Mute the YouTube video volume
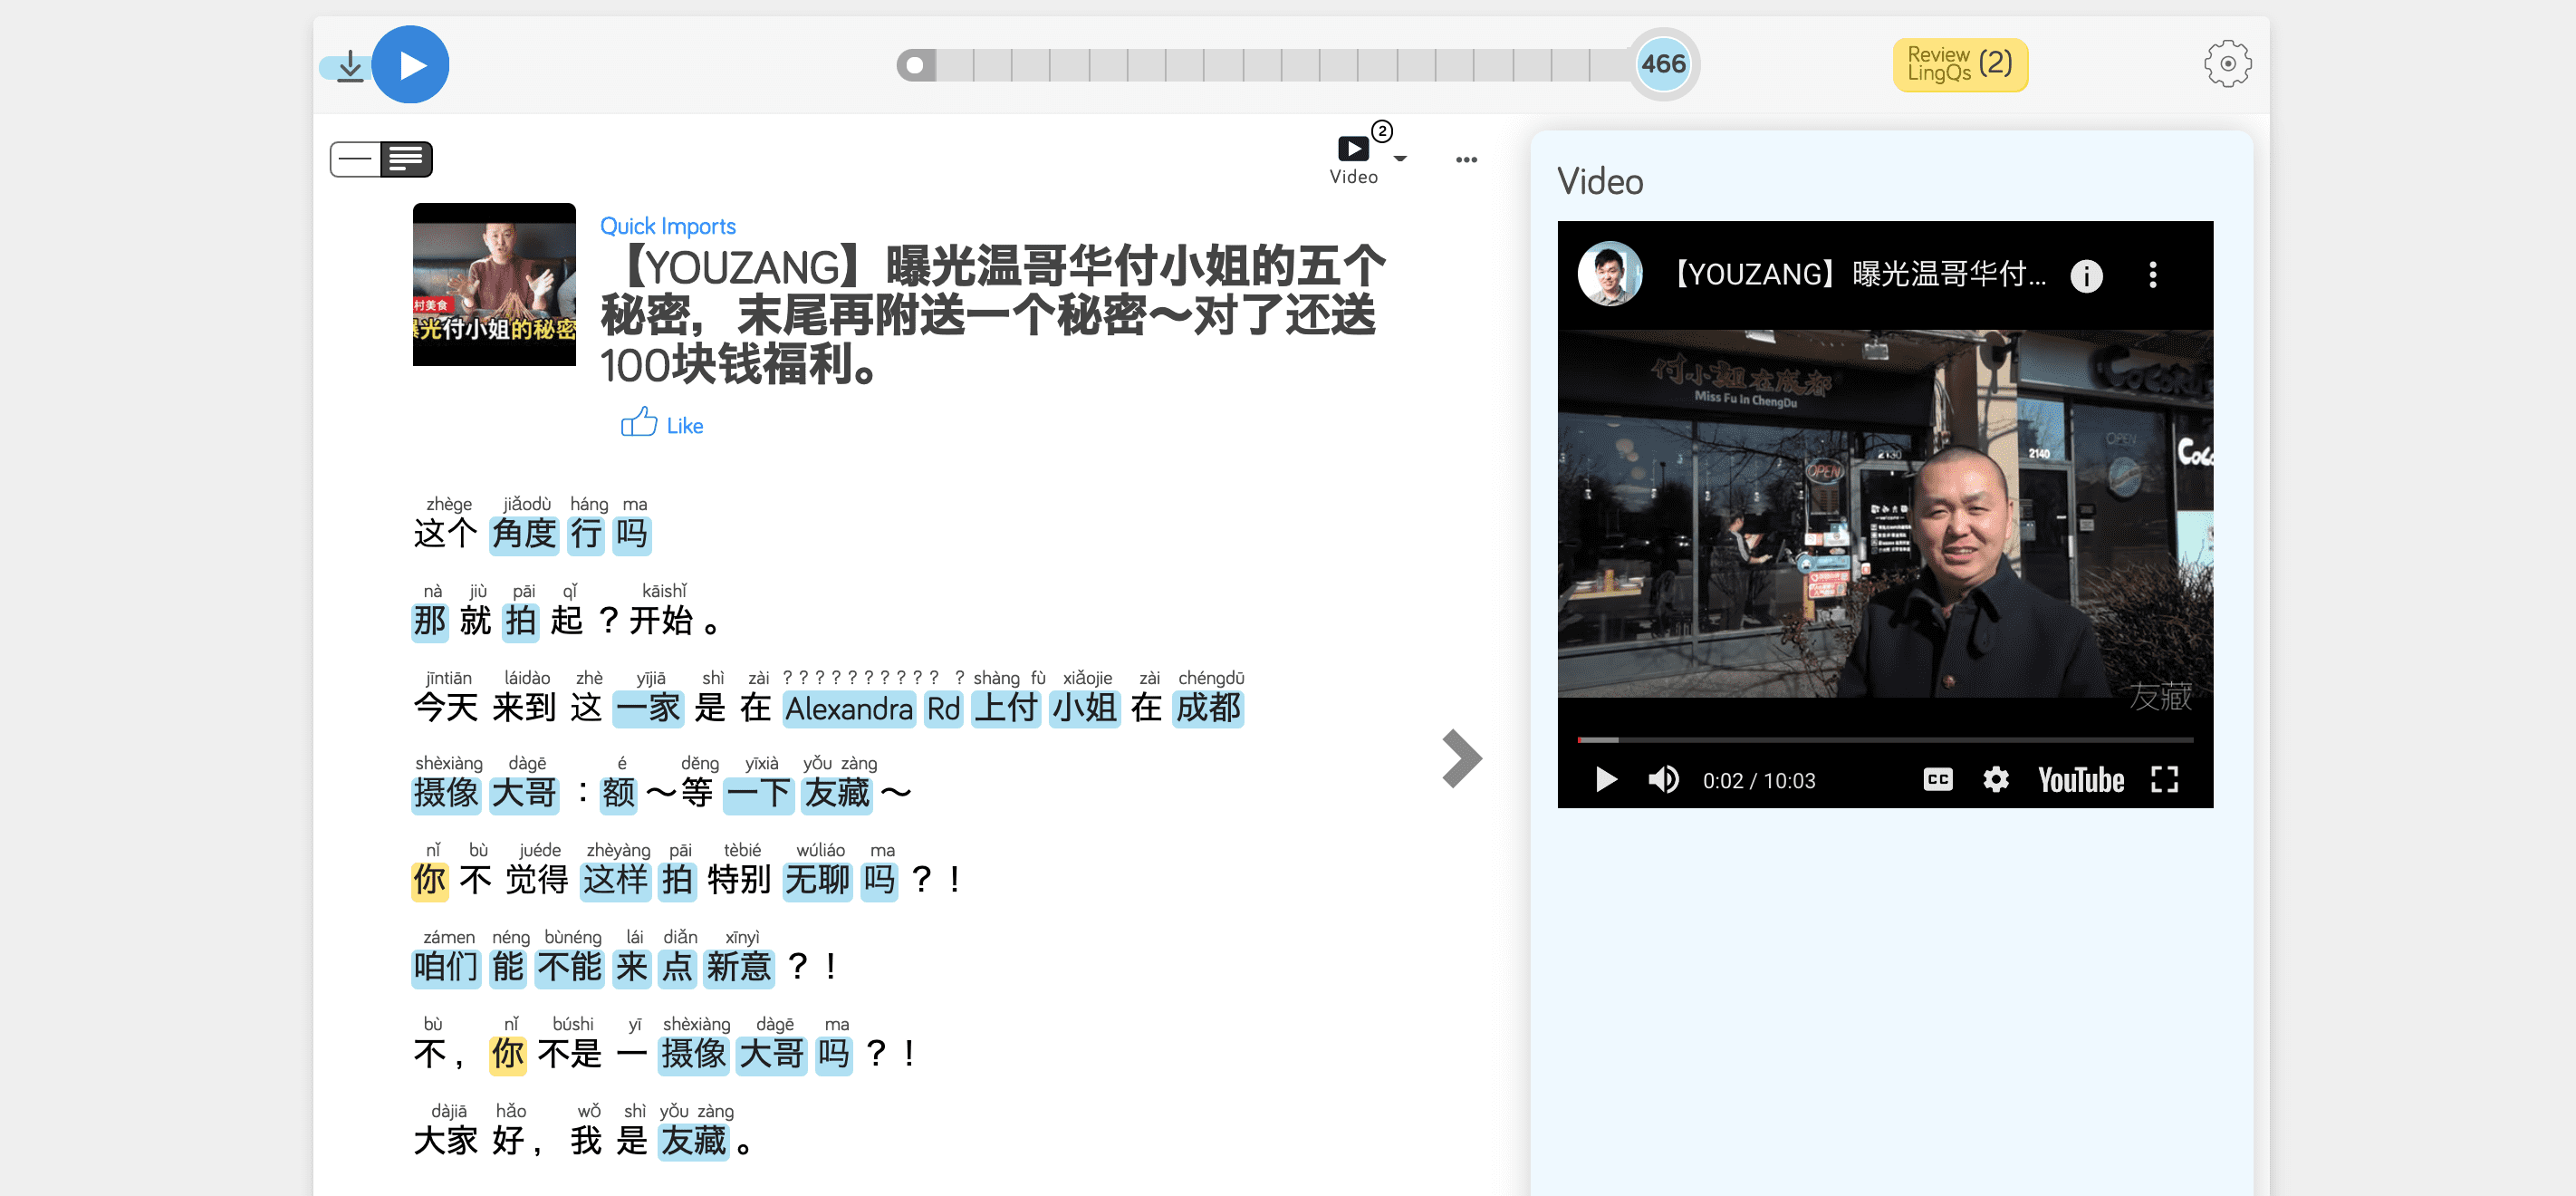This screenshot has height=1196, width=2576. click(x=1663, y=779)
